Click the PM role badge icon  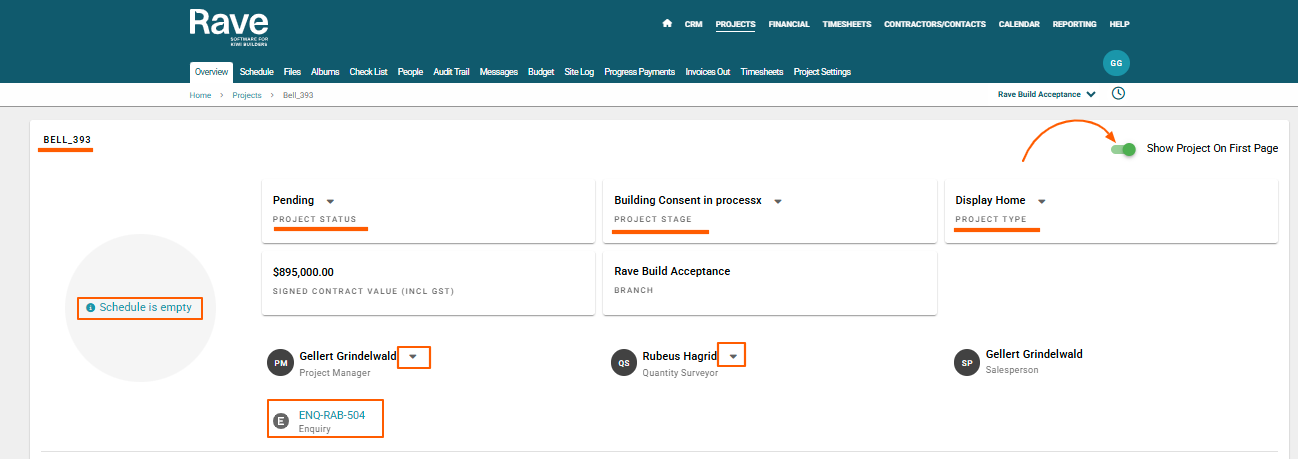click(280, 362)
